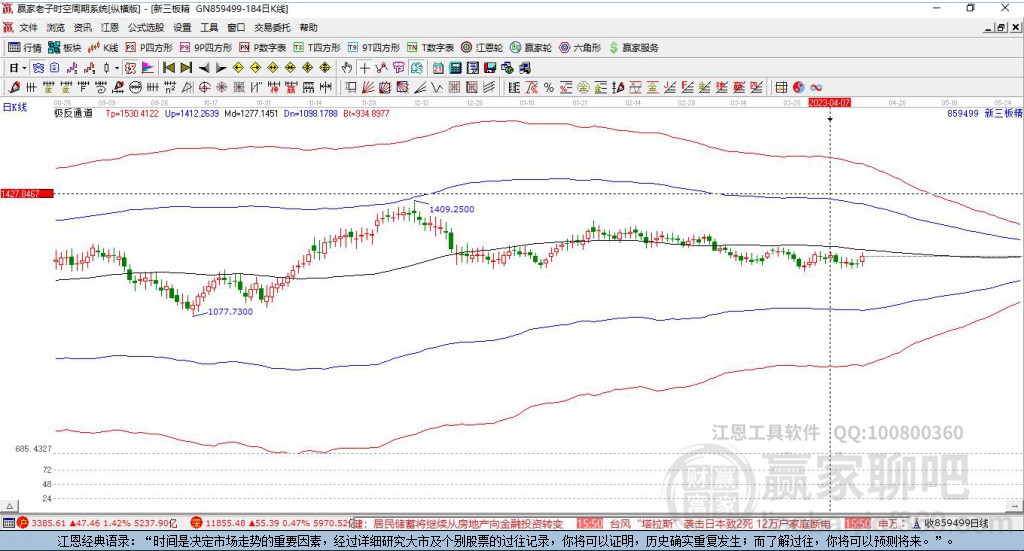
Task: Toggle the pink flag indicator icon
Action: coord(148,68)
